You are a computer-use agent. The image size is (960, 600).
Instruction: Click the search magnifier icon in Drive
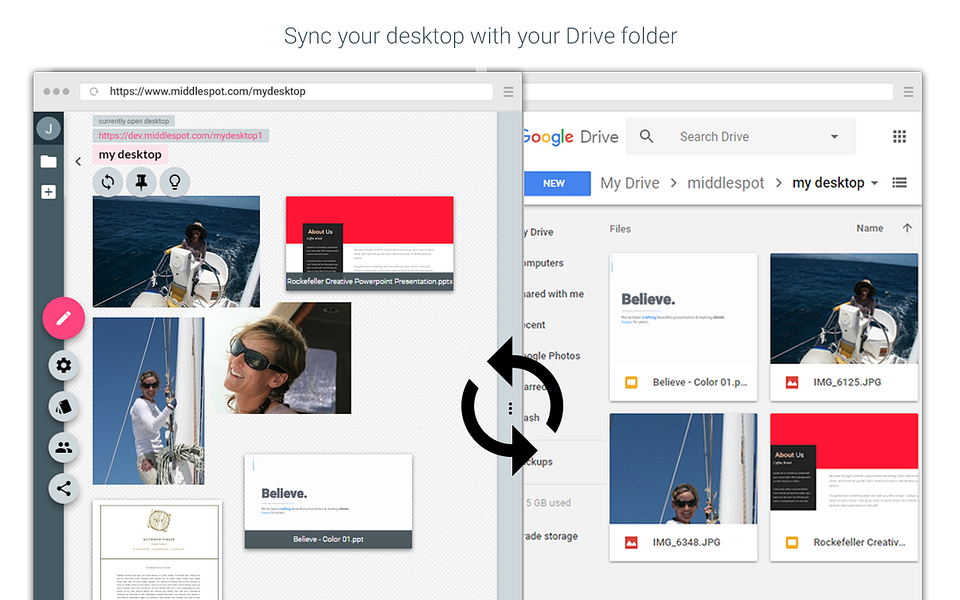click(x=647, y=137)
